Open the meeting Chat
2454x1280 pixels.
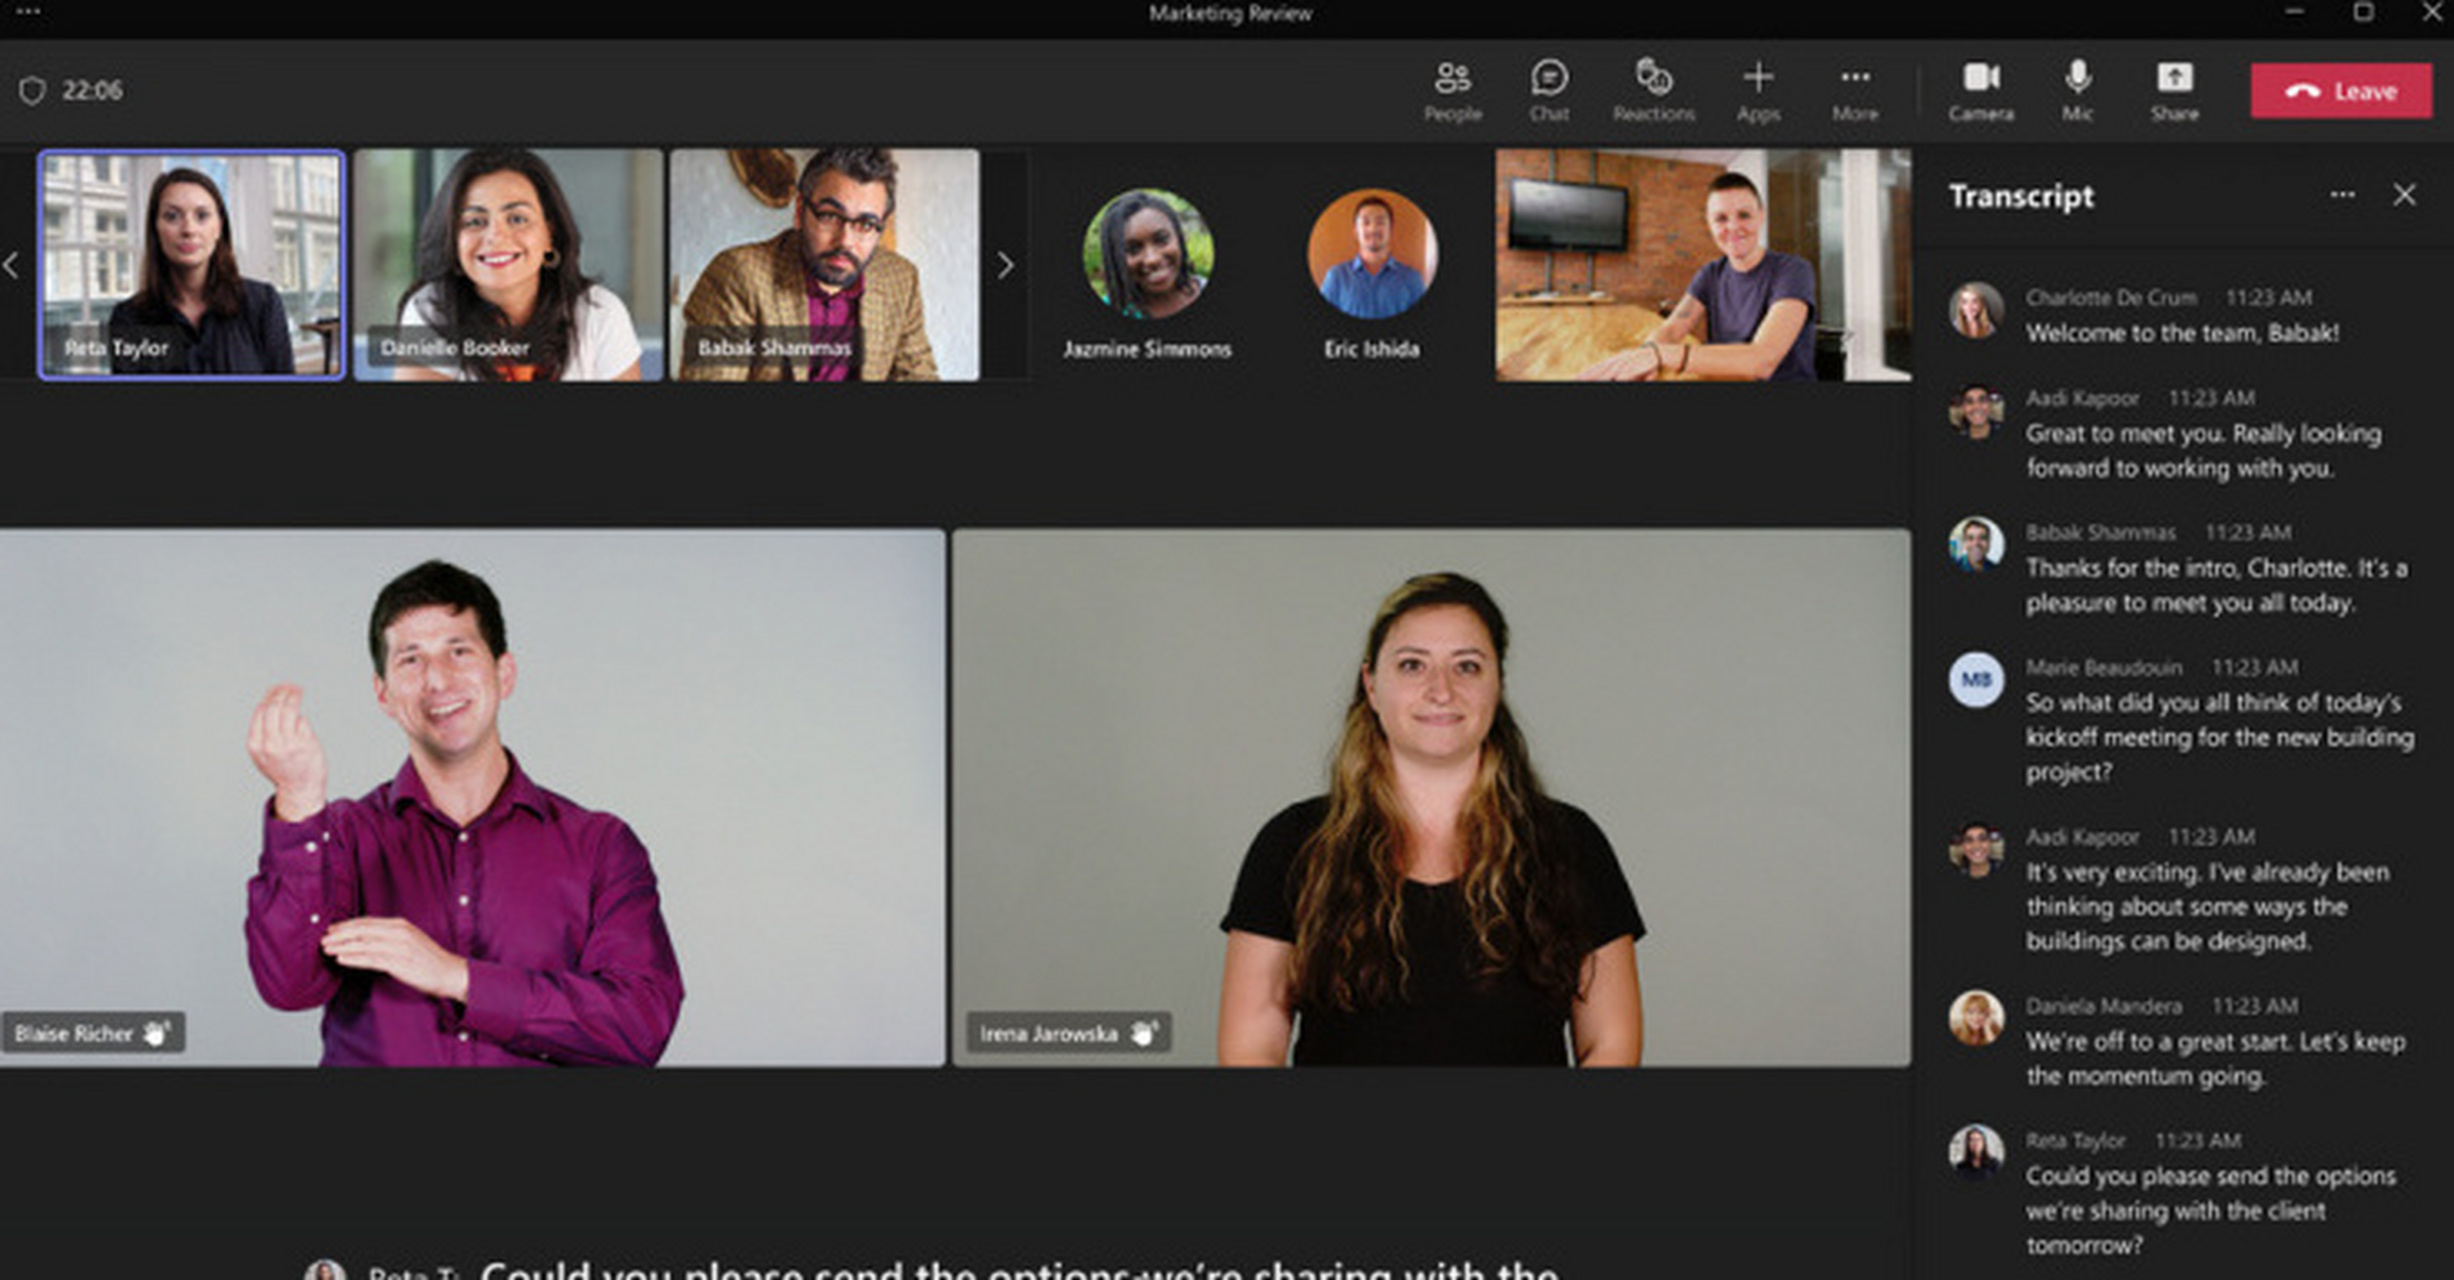click(x=1548, y=89)
